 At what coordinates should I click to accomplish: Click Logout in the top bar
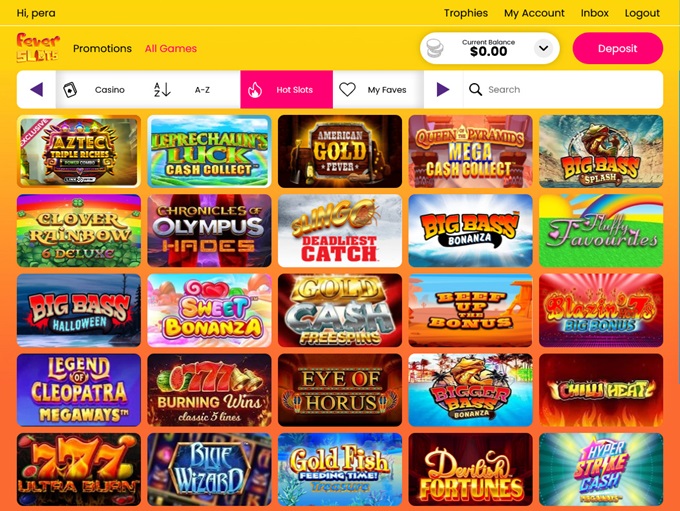pos(642,13)
